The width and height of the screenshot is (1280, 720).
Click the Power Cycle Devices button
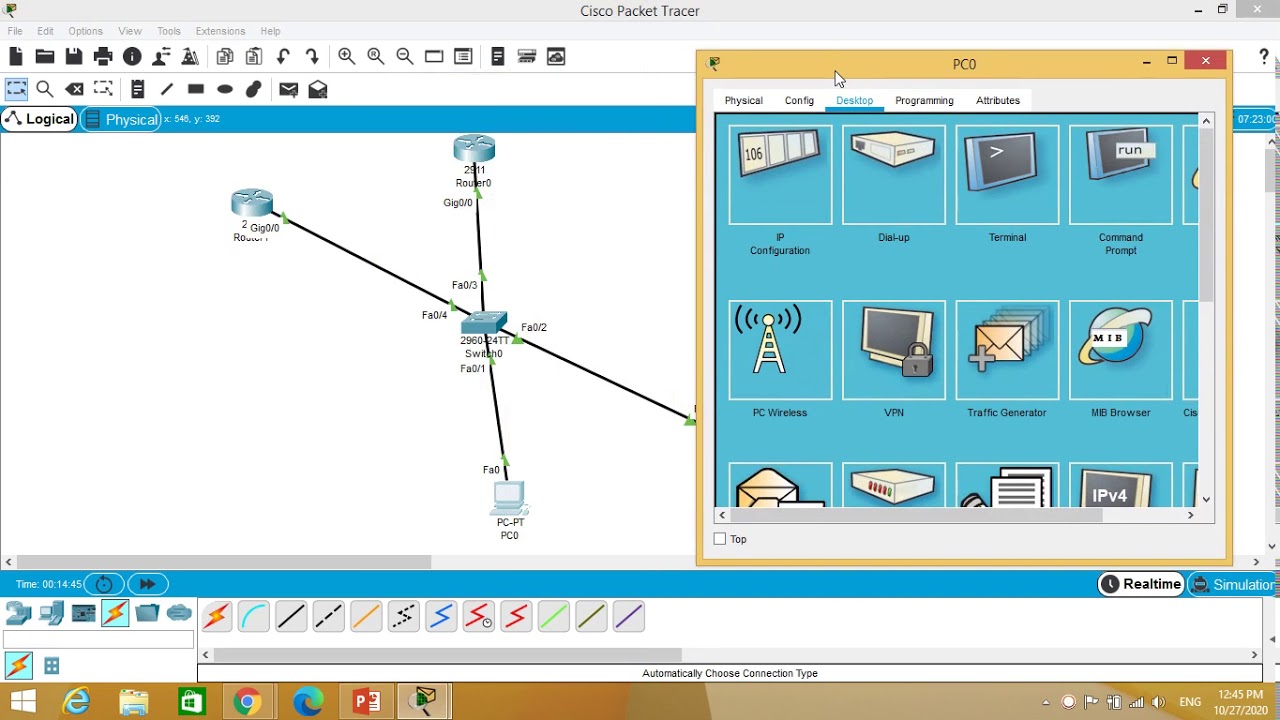(x=104, y=584)
